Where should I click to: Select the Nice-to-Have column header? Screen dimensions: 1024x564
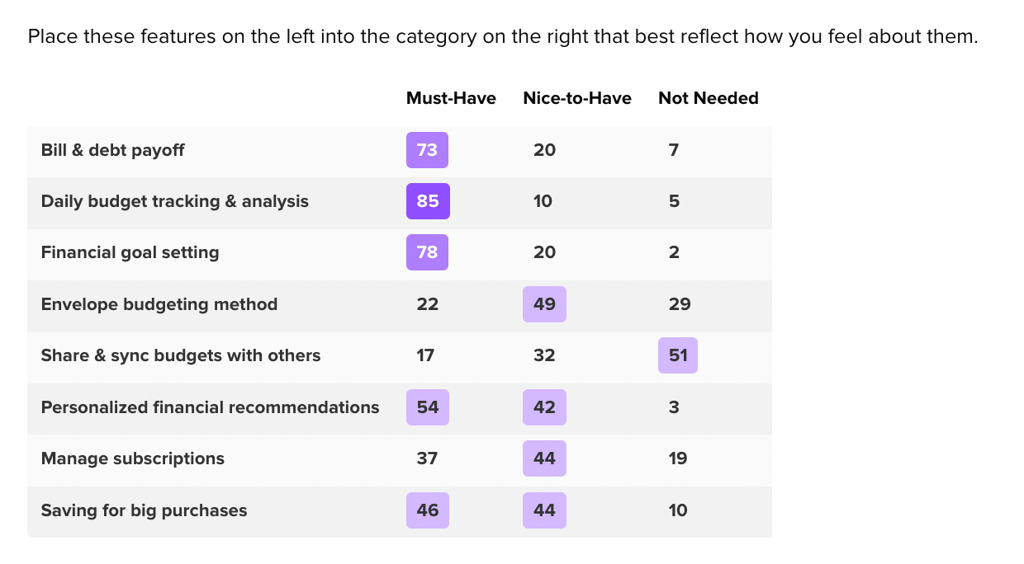tap(577, 98)
